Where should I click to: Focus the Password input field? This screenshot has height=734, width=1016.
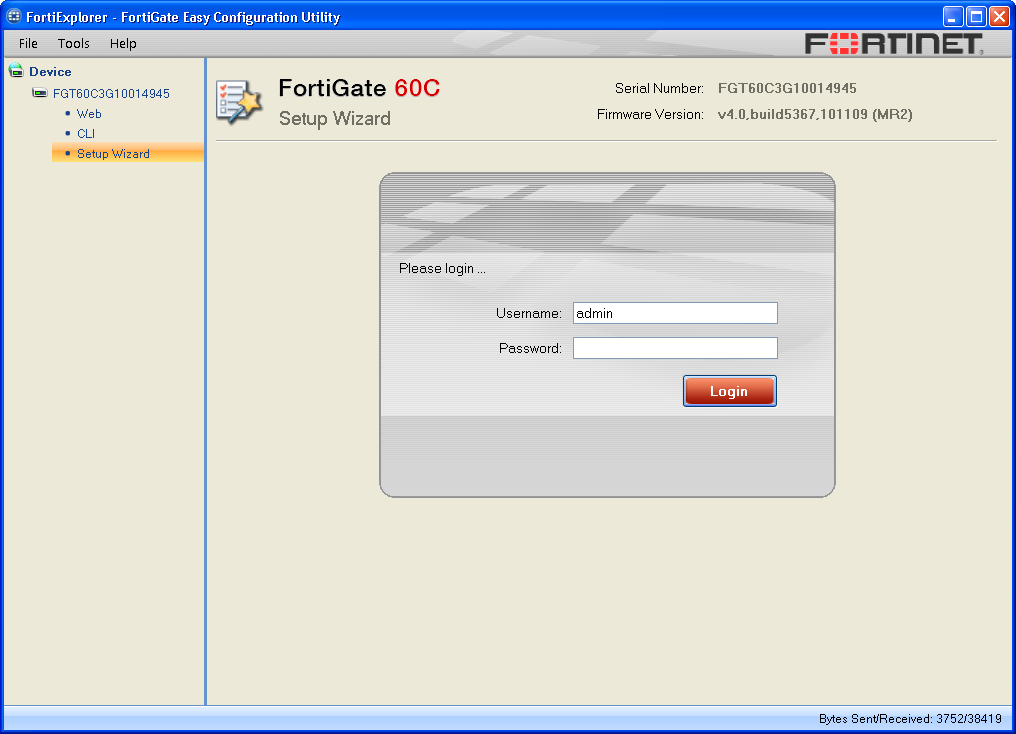(675, 348)
